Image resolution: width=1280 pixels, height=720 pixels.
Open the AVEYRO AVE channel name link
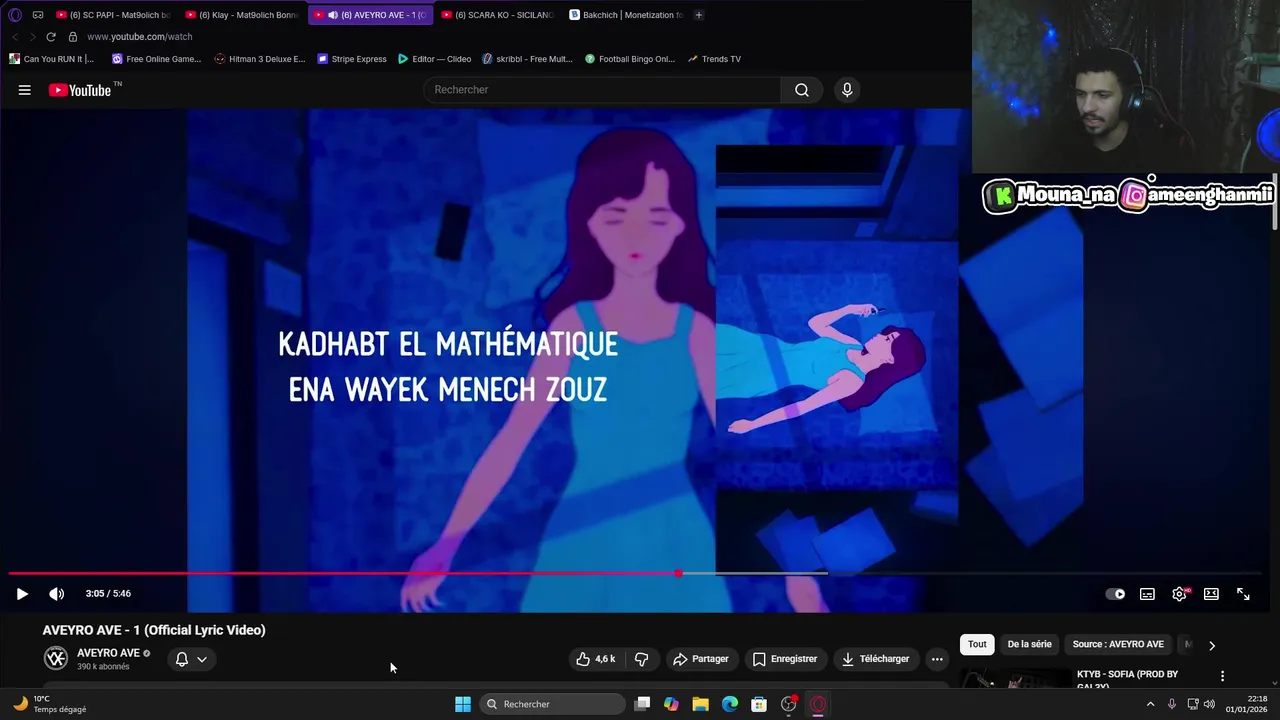tap(108, 653)
